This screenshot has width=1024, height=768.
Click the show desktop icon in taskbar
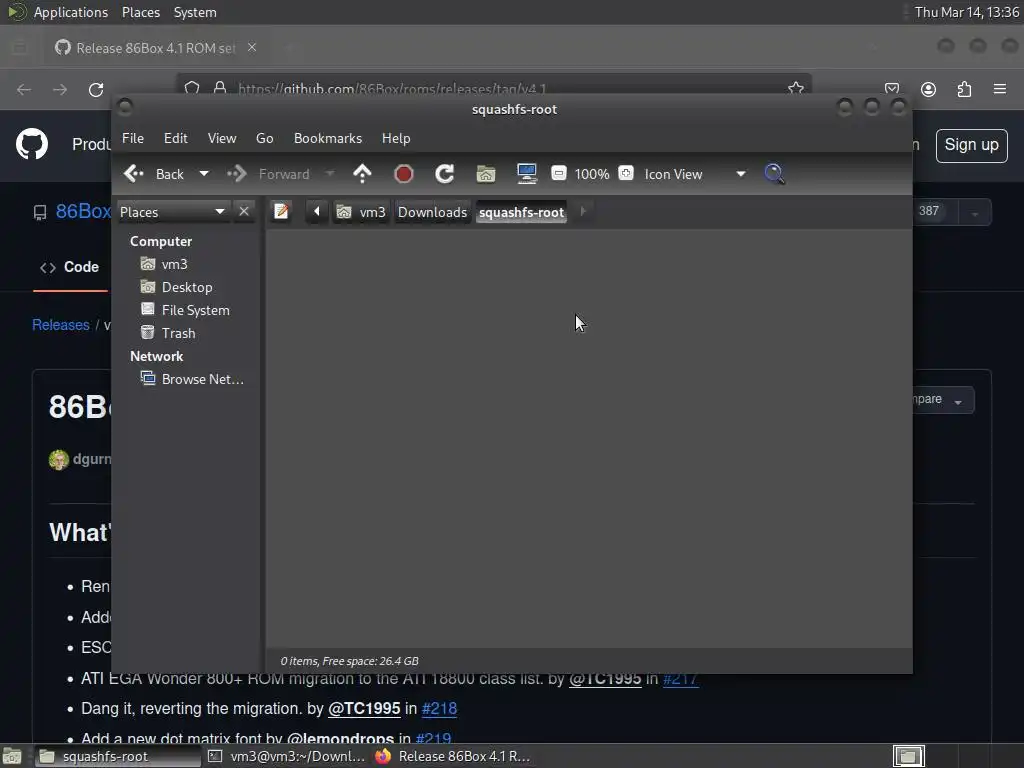pos(12,756)
